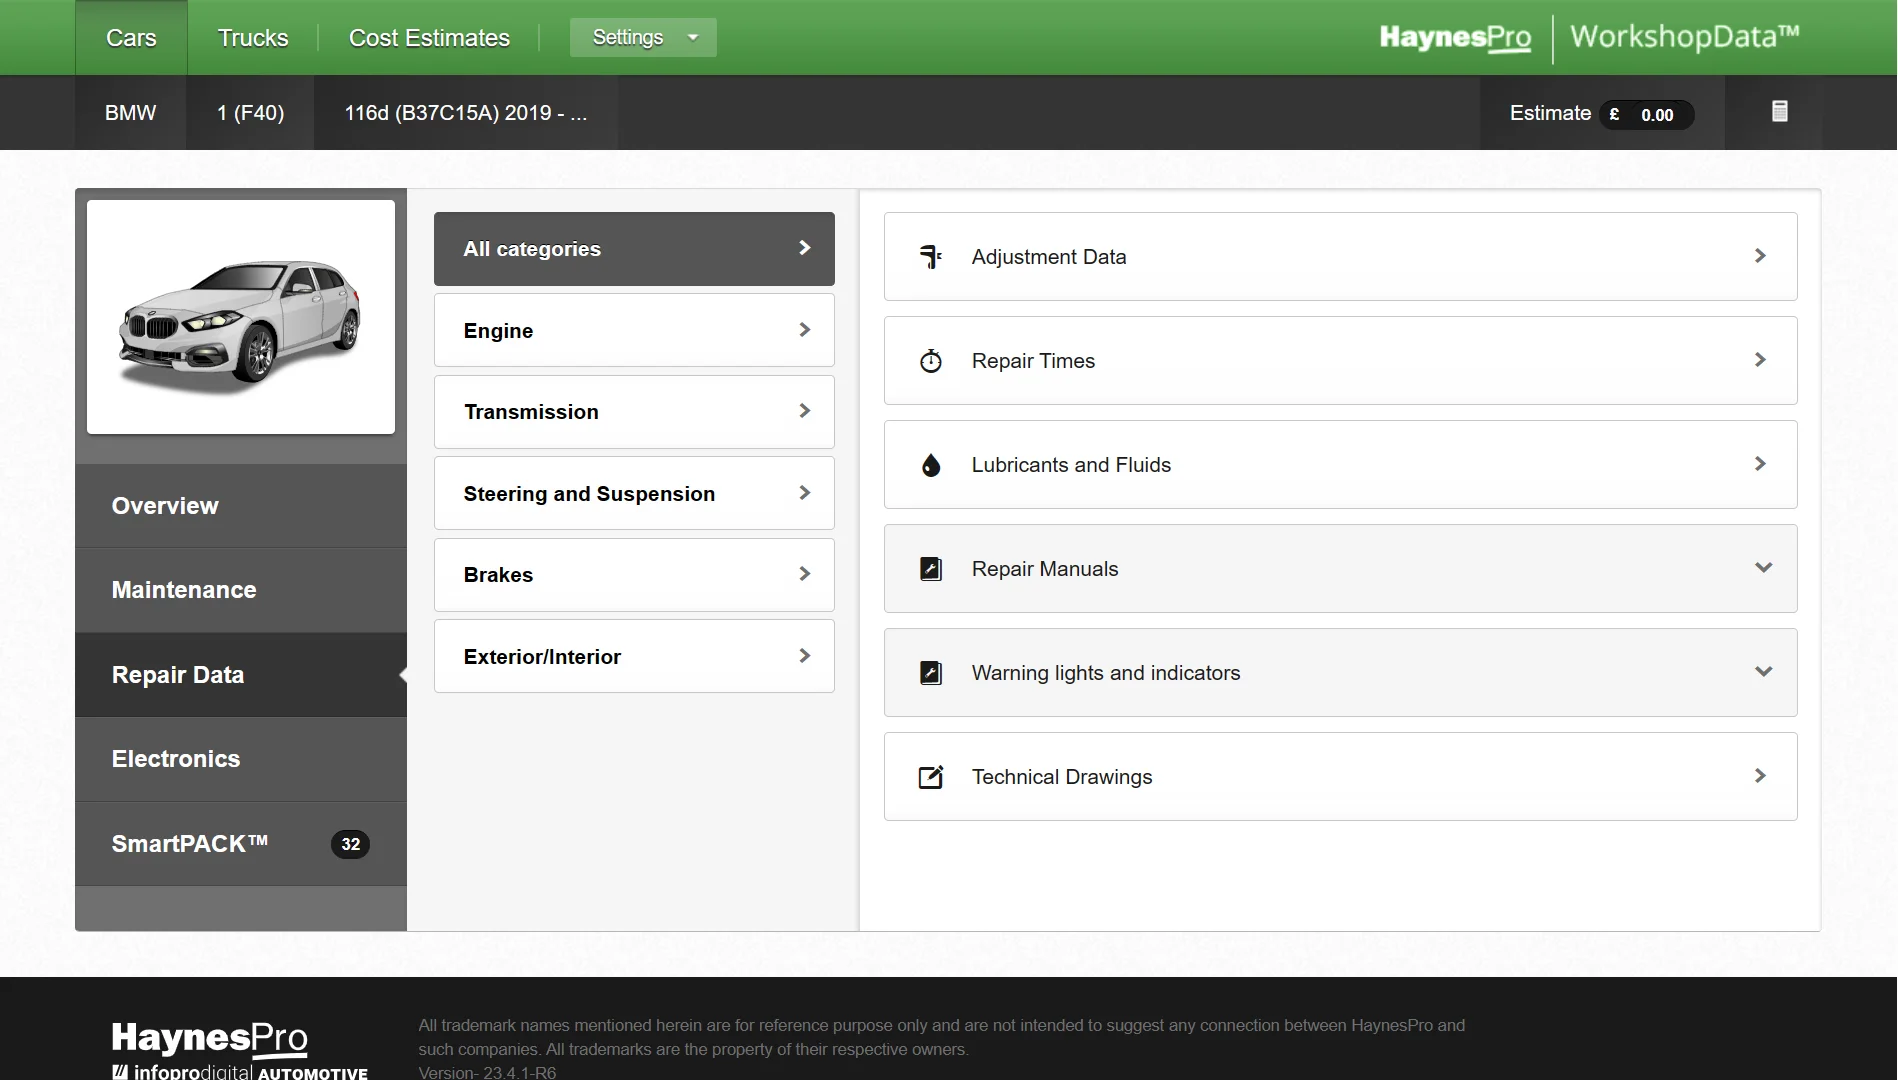The width and height of the screenshot is (1898, 1080).
Task: Click the Warning lights and indicators label
Action: pos(1106,673)
